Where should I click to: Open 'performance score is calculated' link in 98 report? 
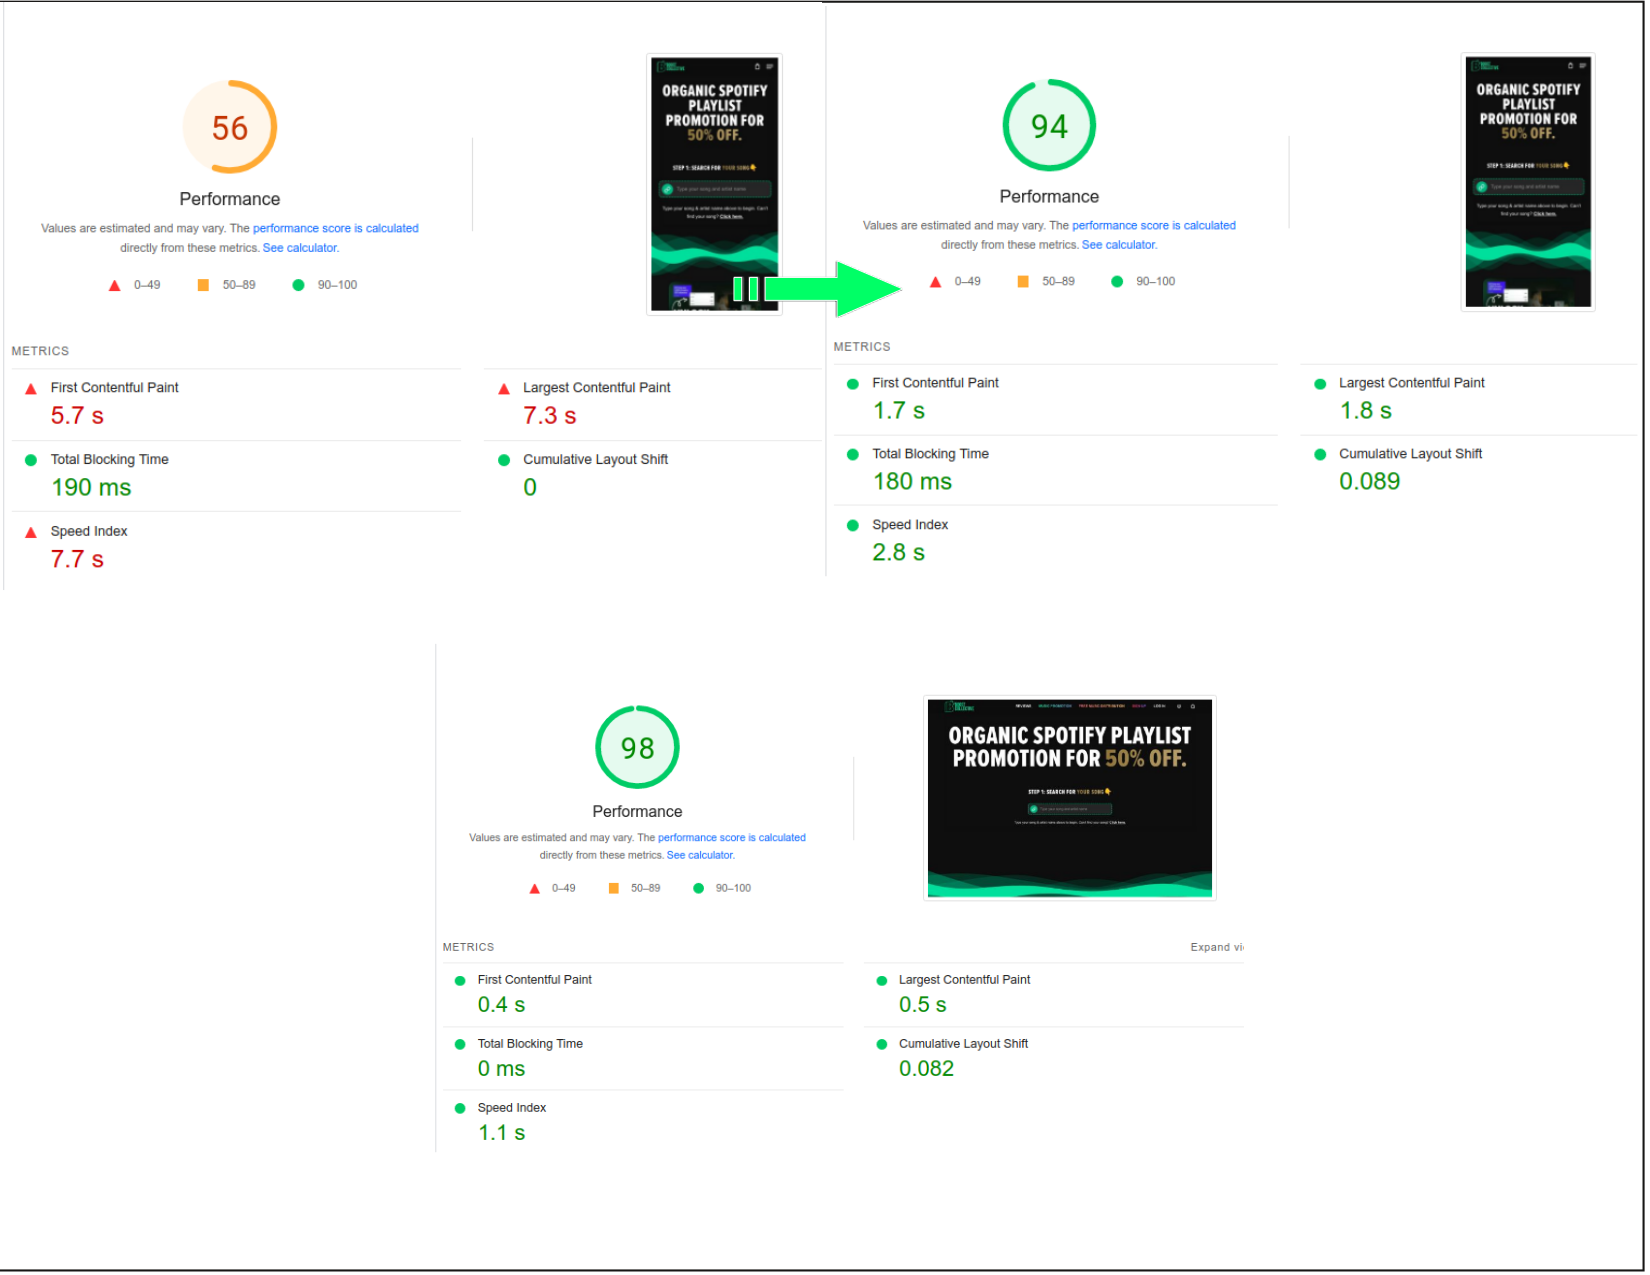(x=732, y=838)
